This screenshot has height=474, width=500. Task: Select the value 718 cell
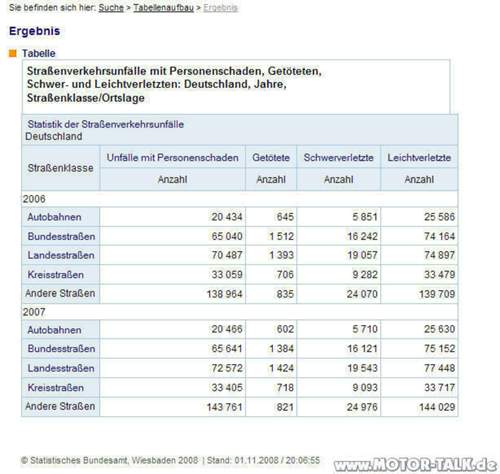(x=271, y=388)
